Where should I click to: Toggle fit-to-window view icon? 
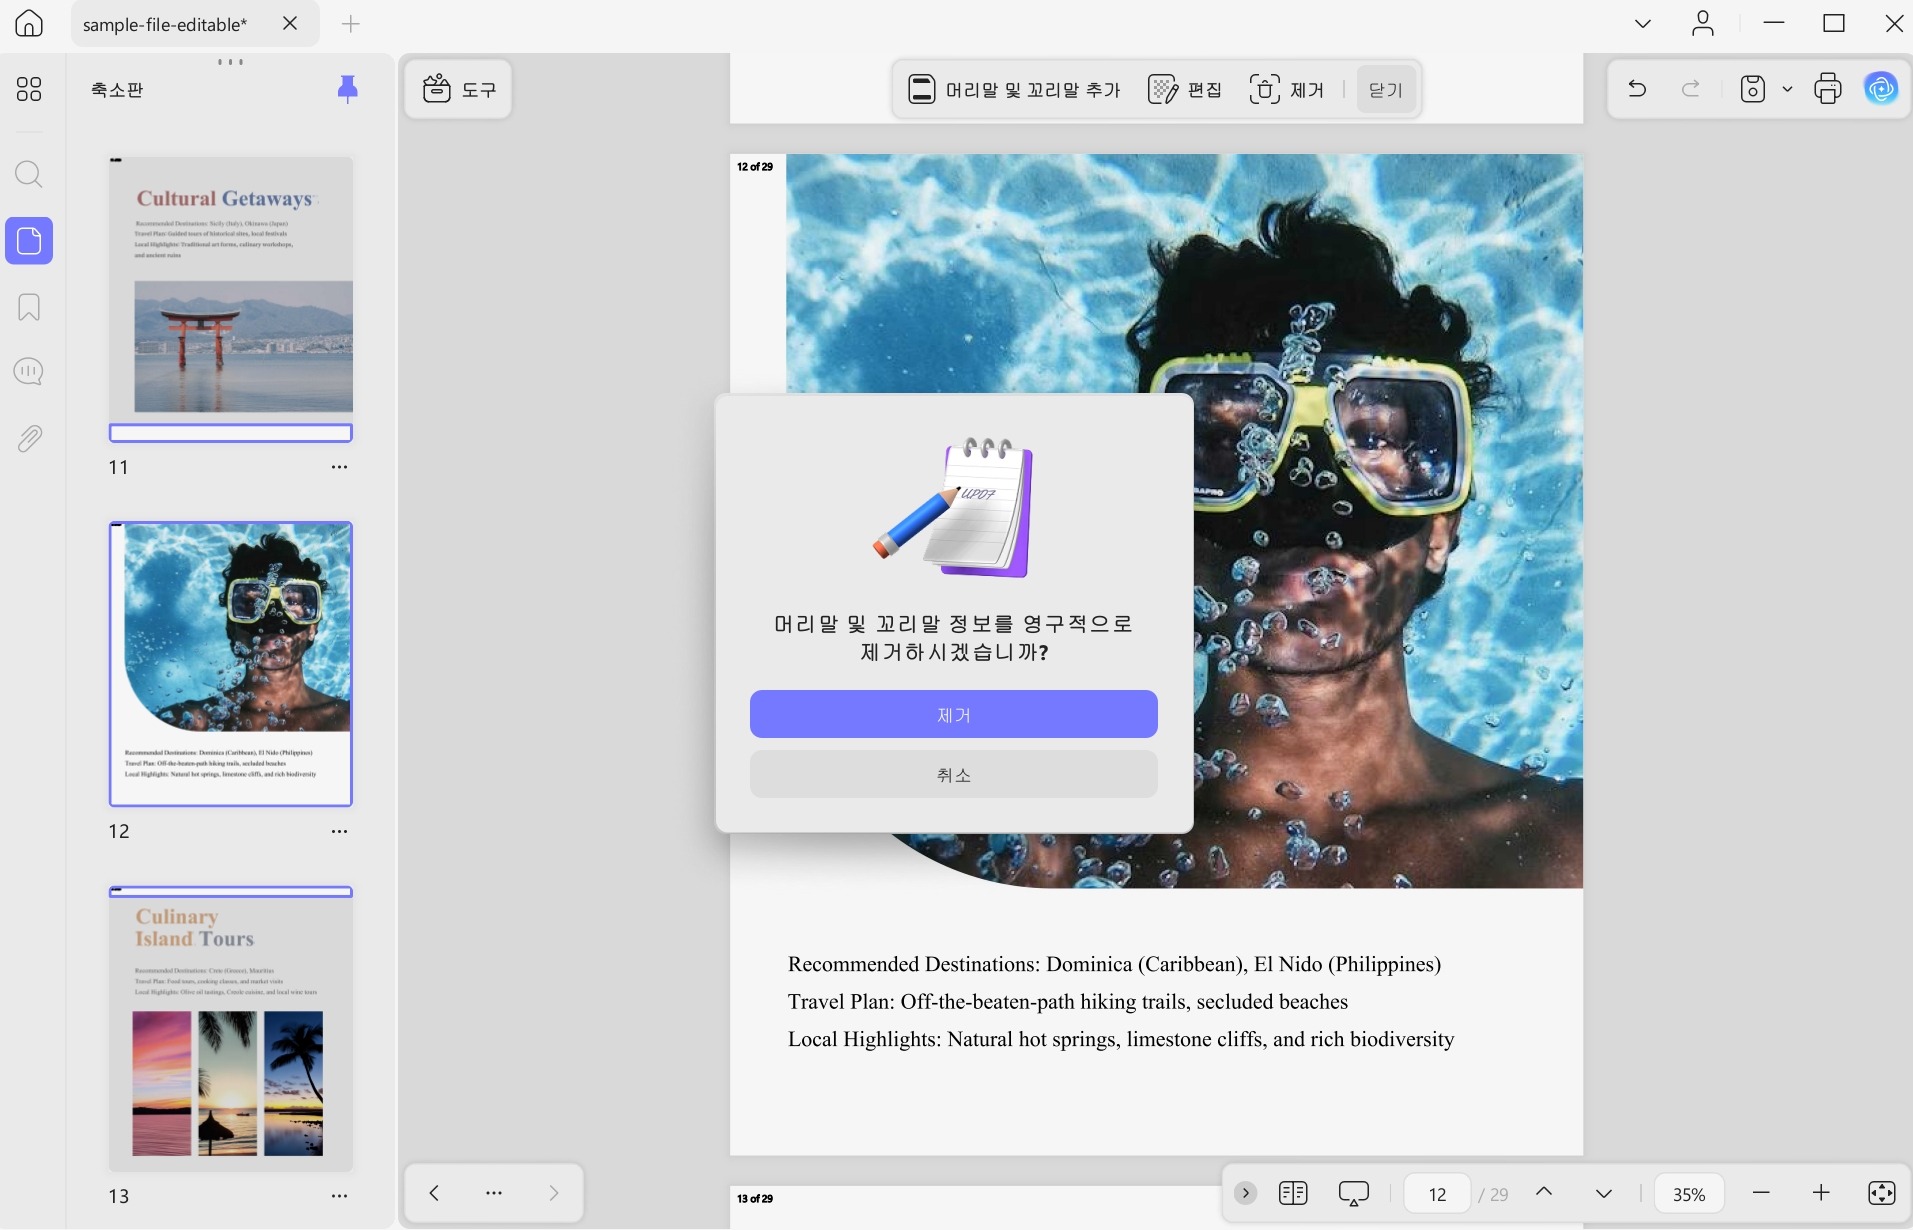(x=1881, y=1193)
